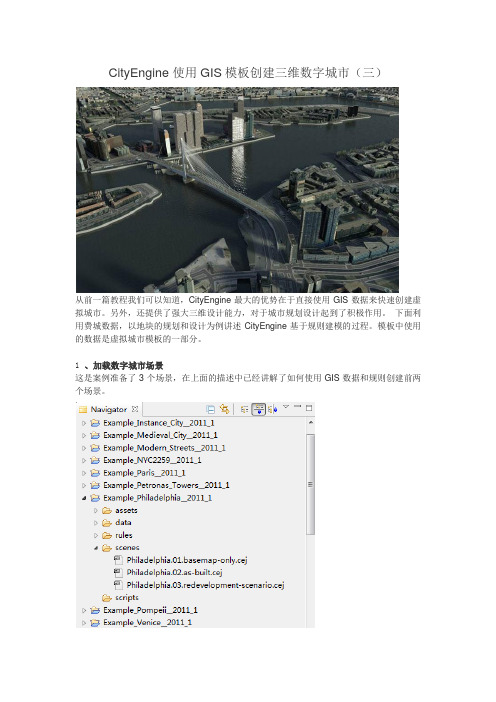Click the Navigator scrollbar up arrow
The image size is (496, 702).
pyautogui.click(x=311, y=422)
